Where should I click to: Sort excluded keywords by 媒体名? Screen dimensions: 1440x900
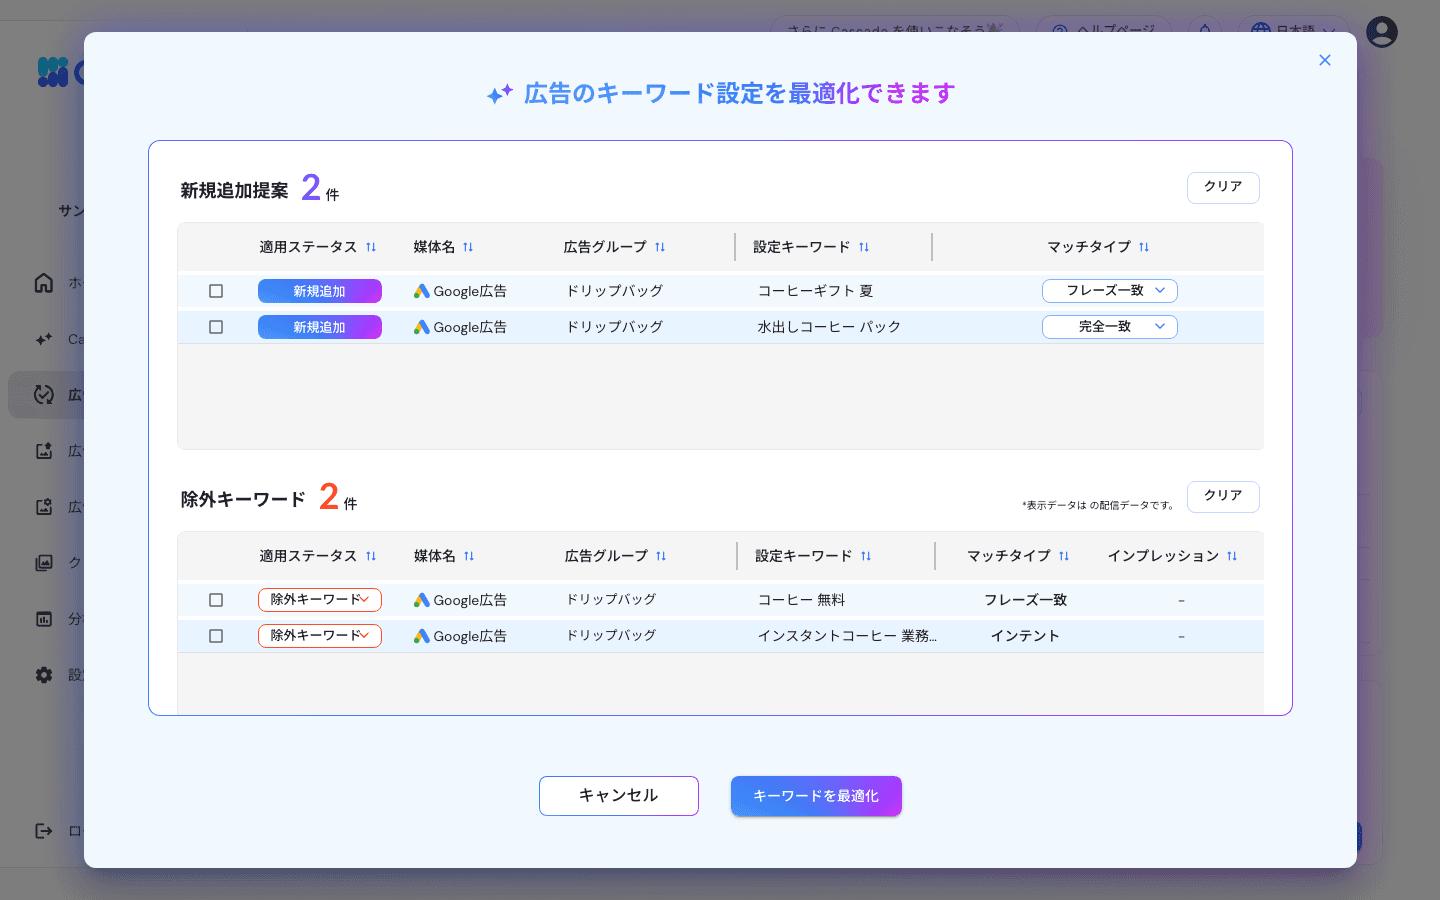[469, 556]
